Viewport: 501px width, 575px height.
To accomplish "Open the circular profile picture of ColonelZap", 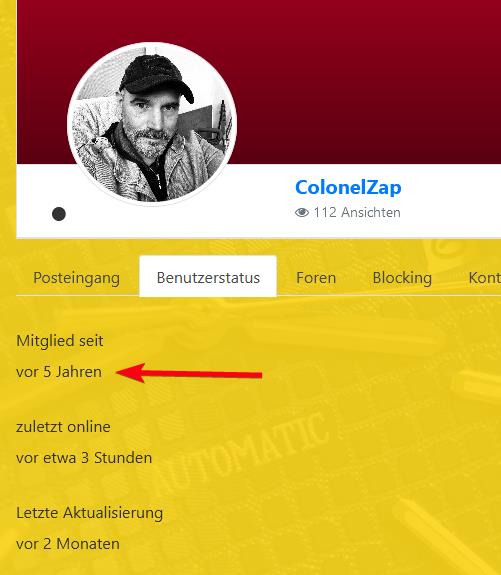I will 152,124.
